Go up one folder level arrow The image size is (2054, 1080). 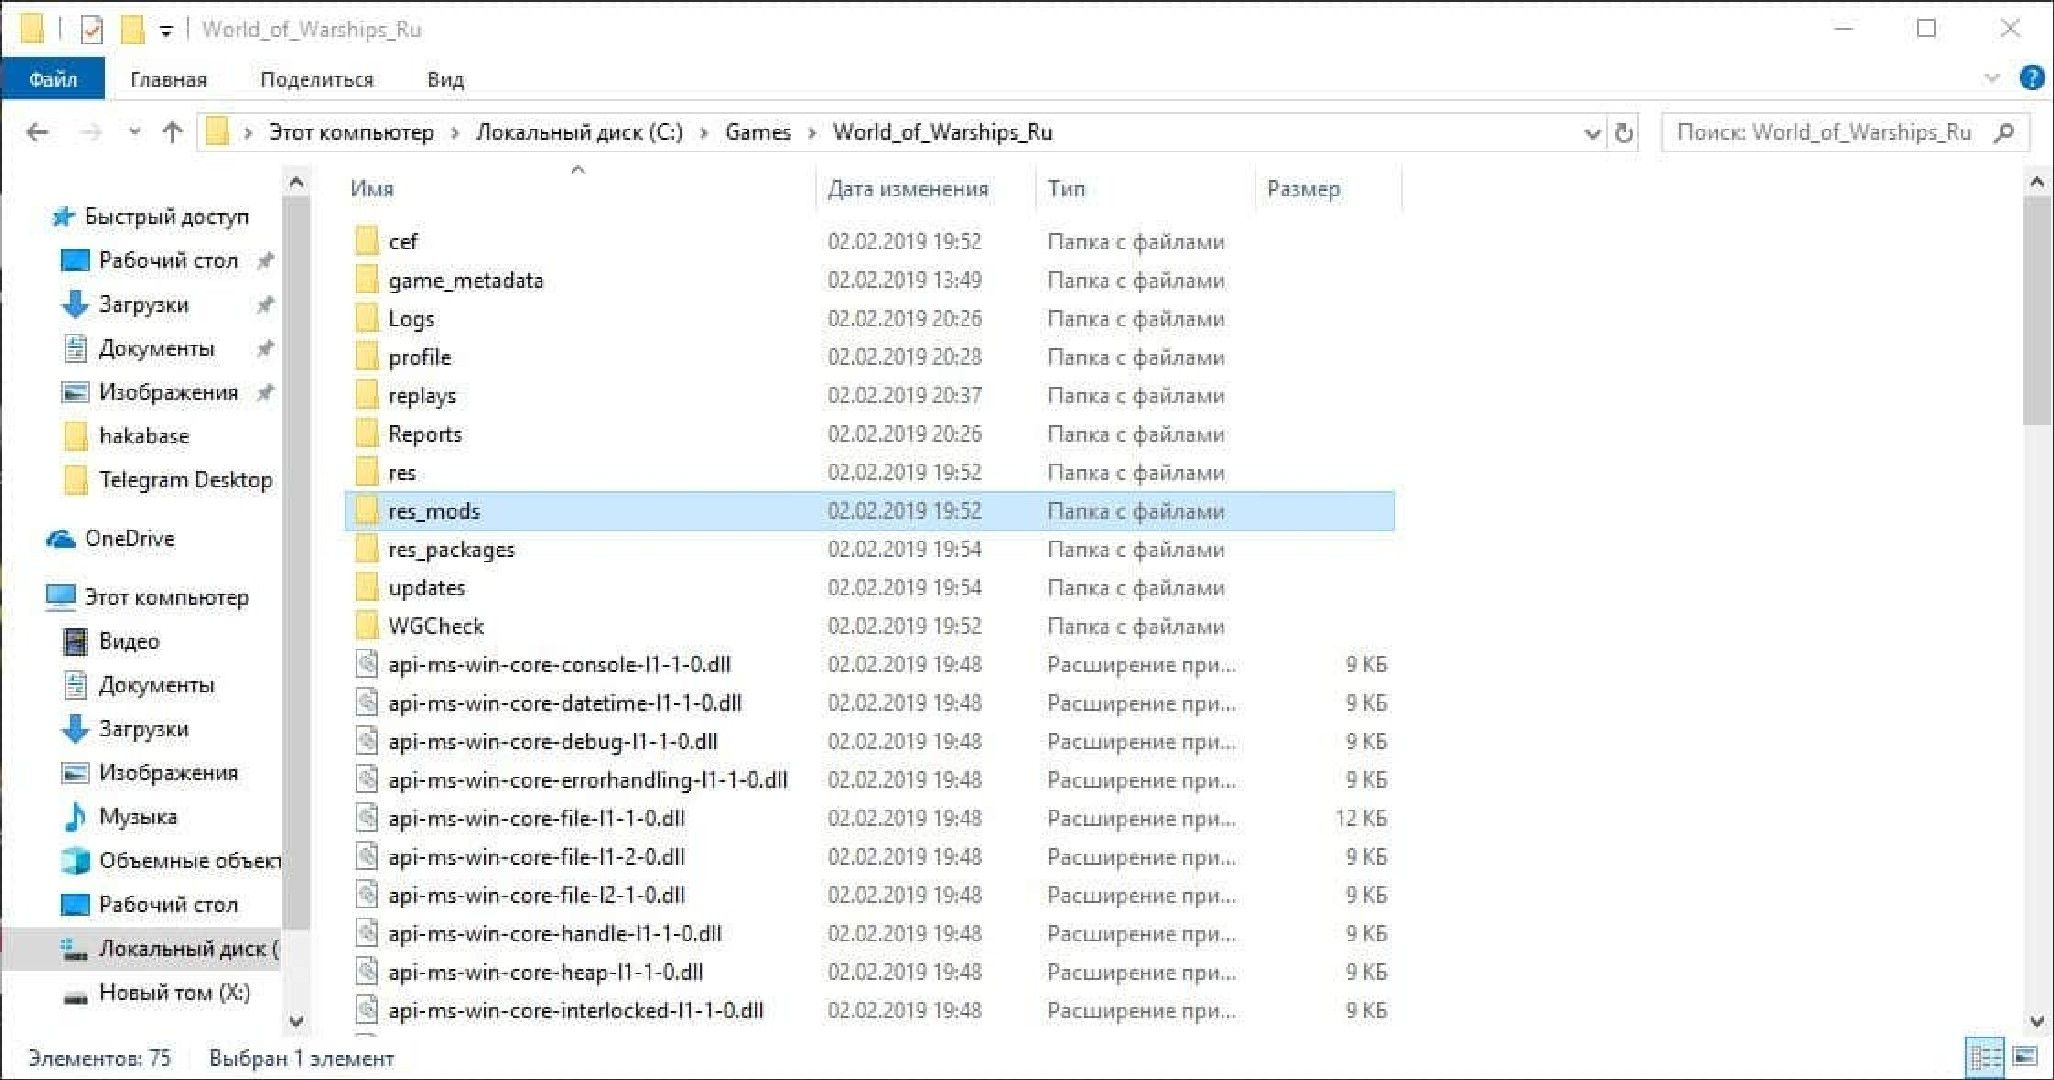click(x=172, y=132)
